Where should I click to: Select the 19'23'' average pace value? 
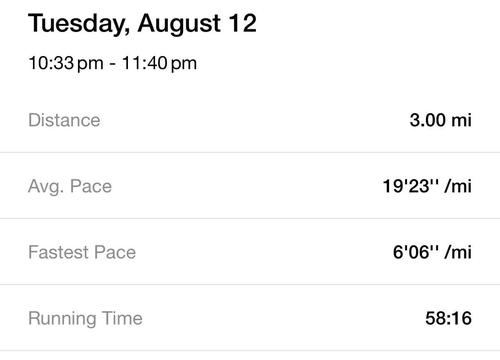[x=411, y=186]
